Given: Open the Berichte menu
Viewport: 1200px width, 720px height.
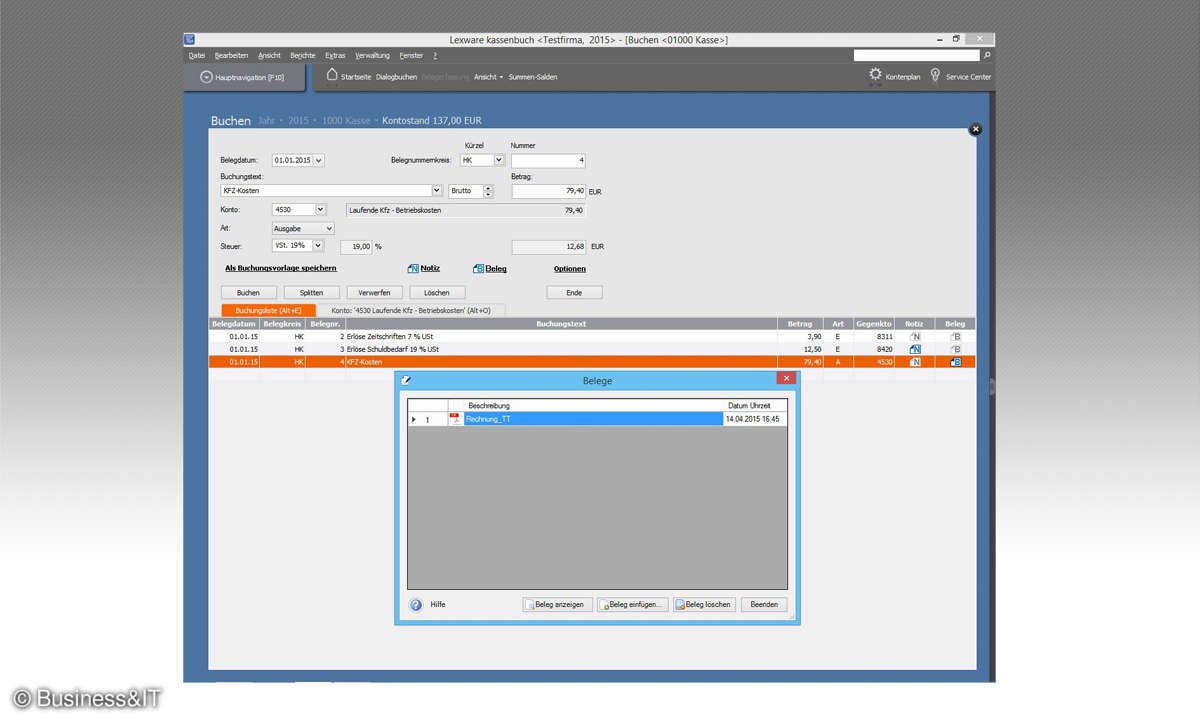Looking at the screenshot, I should coord(303,56).
